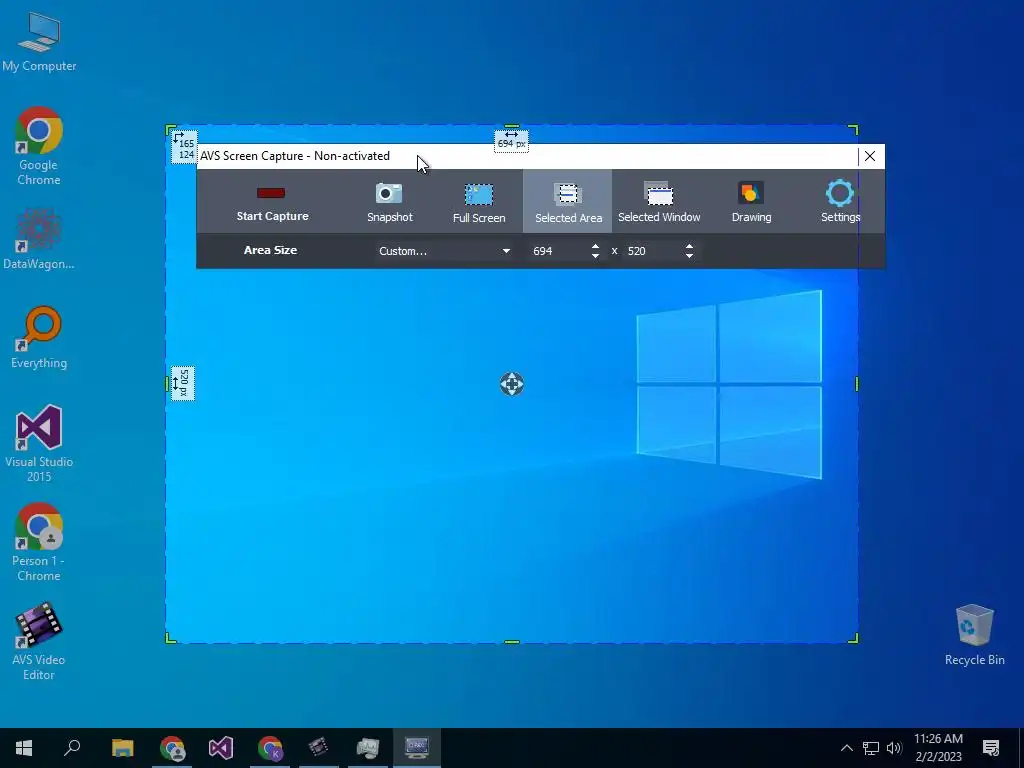Open the network tray icon
Image resolution: width=1024 pixels, height=768 pixels.
click(871, 748)
